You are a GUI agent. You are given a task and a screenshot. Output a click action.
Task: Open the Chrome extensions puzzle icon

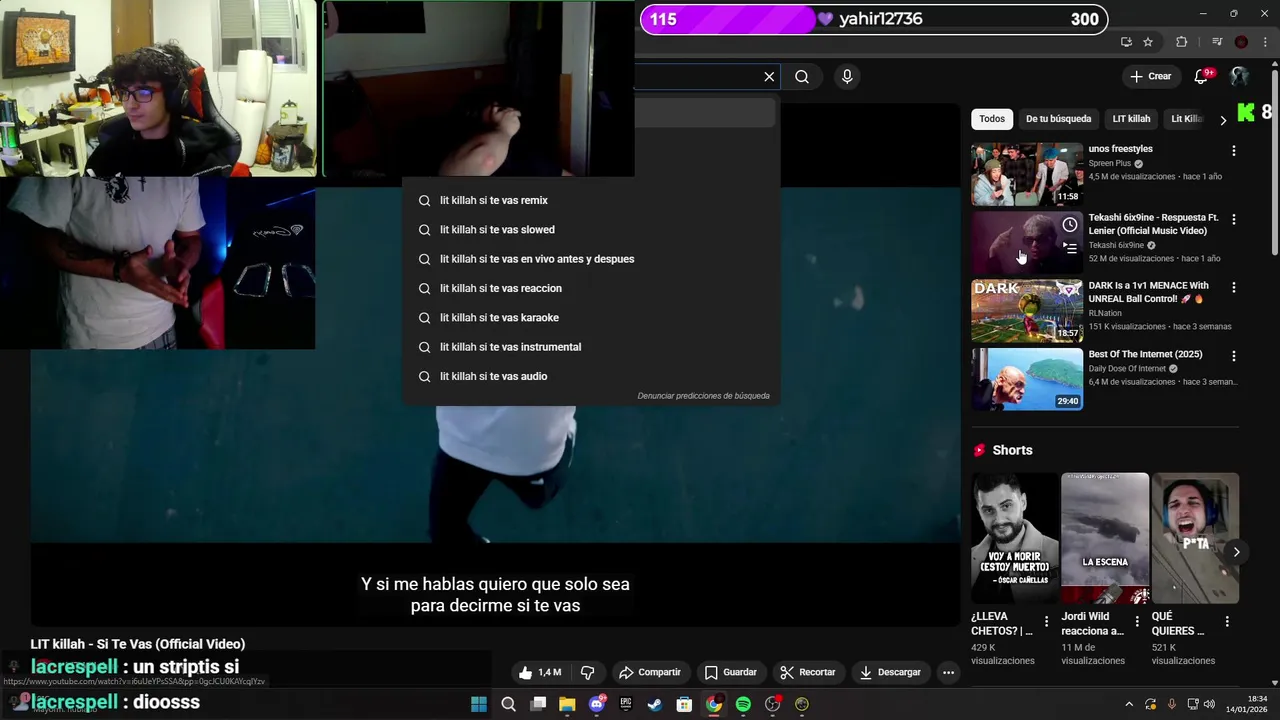point(1182,42)
